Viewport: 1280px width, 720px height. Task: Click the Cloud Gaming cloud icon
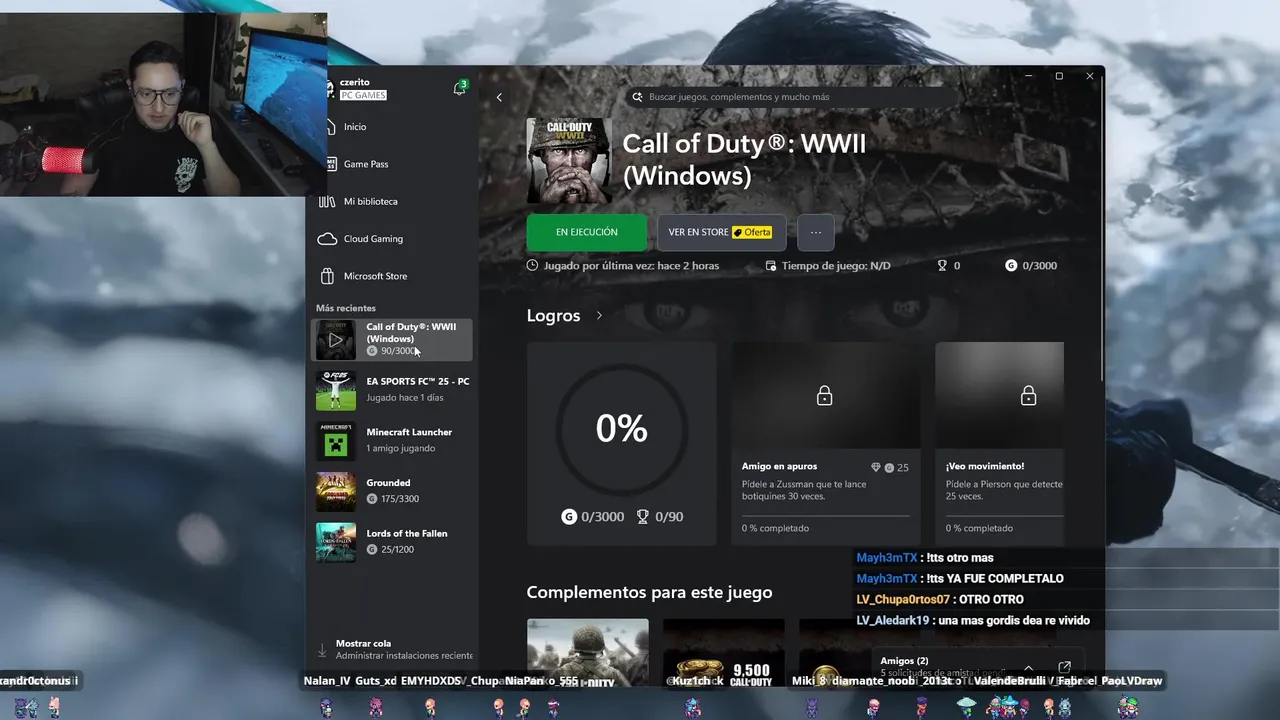click(x=327, y=239)
